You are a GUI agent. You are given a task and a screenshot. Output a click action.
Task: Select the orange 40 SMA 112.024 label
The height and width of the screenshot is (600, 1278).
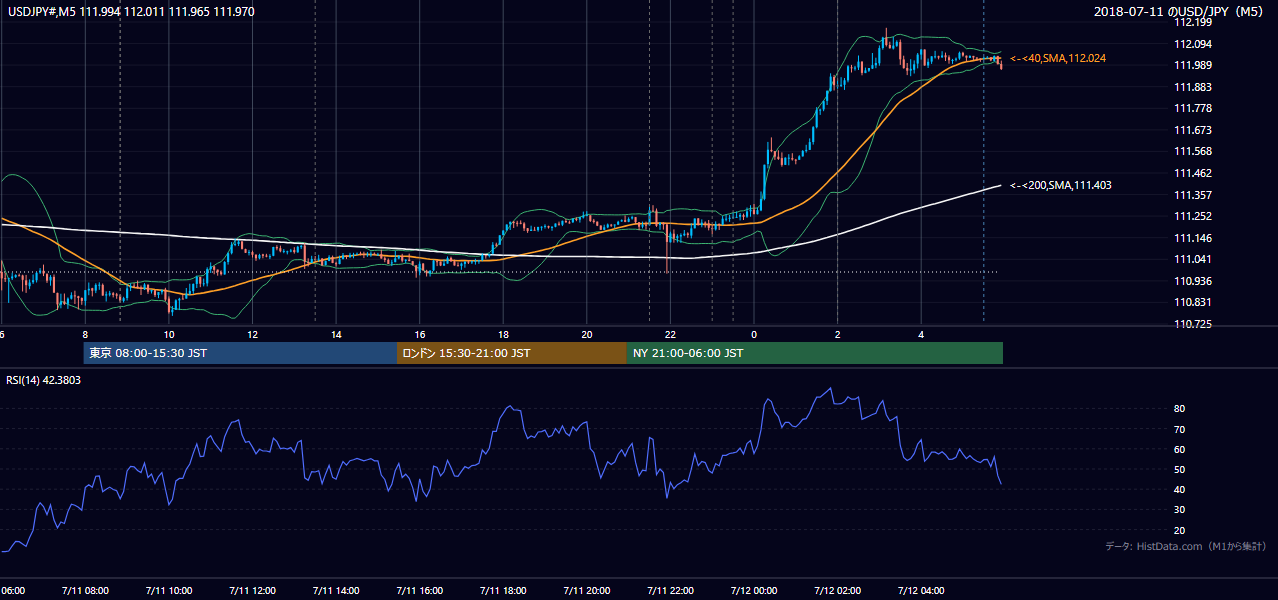pos(1058,59)
